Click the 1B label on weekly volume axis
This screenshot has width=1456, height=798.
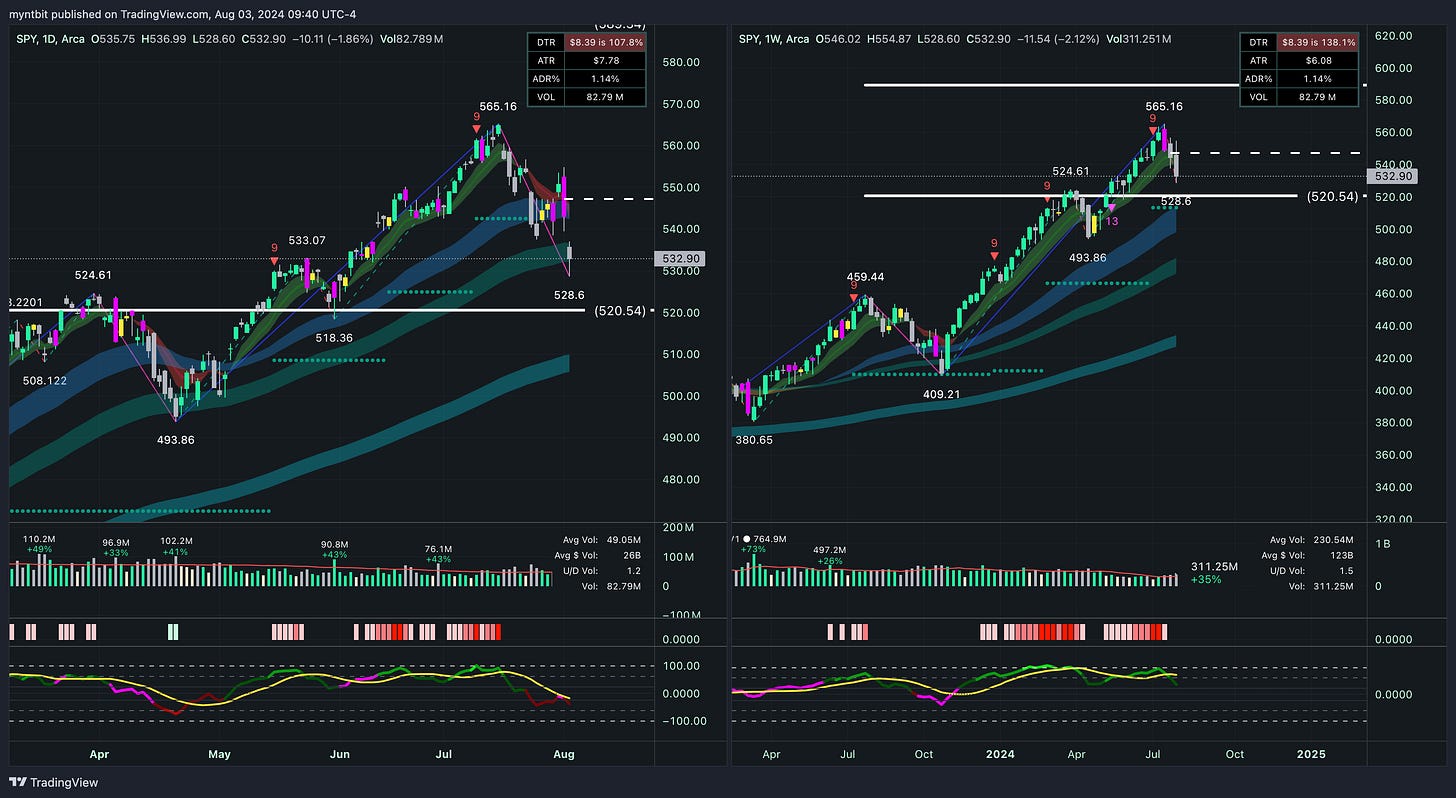[x=1384, y=543]
